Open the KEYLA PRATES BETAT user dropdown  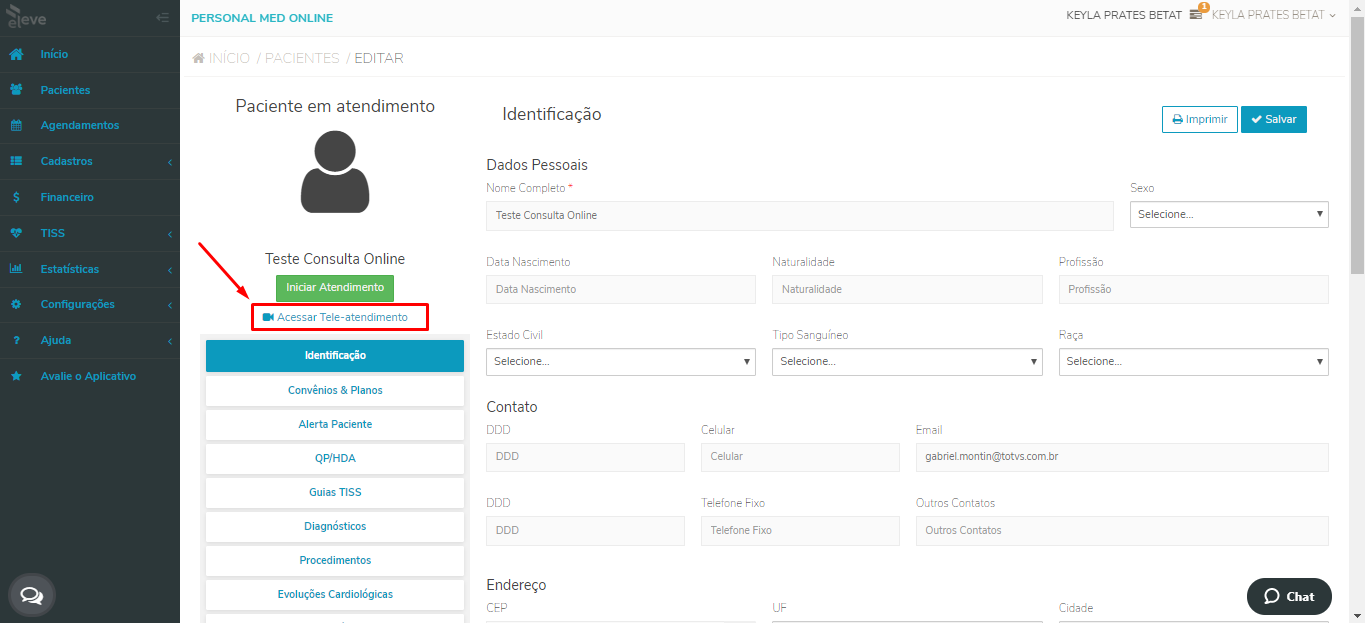click(1273, 15)
